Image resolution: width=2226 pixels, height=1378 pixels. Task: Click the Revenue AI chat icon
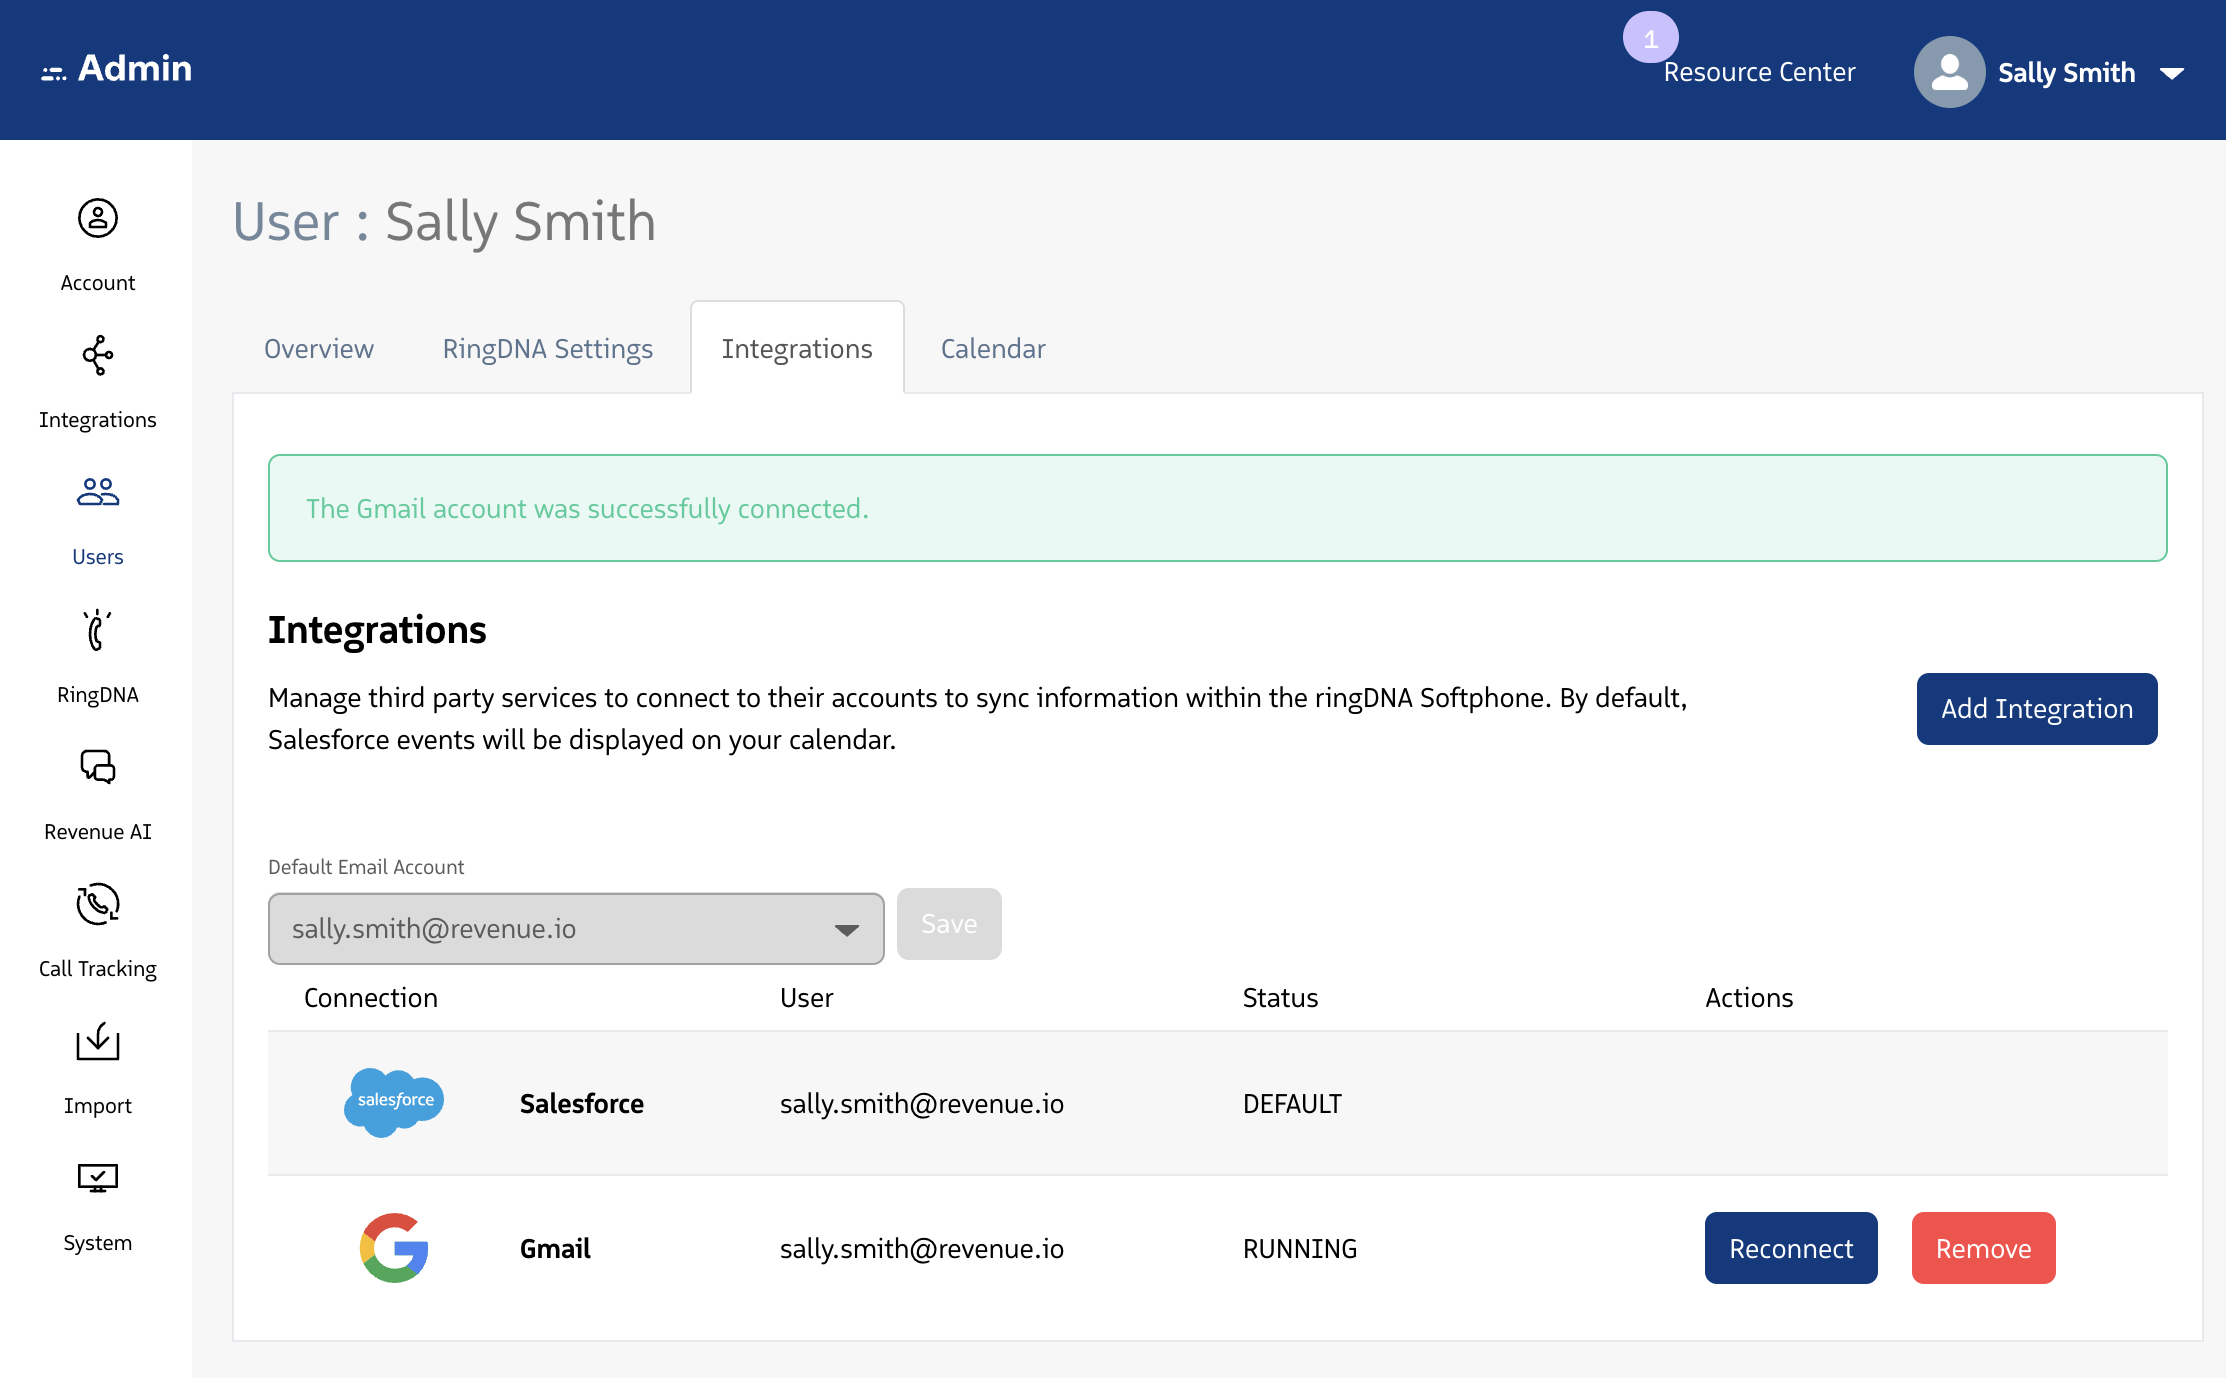pyautogui.click(x=97, y=767)
